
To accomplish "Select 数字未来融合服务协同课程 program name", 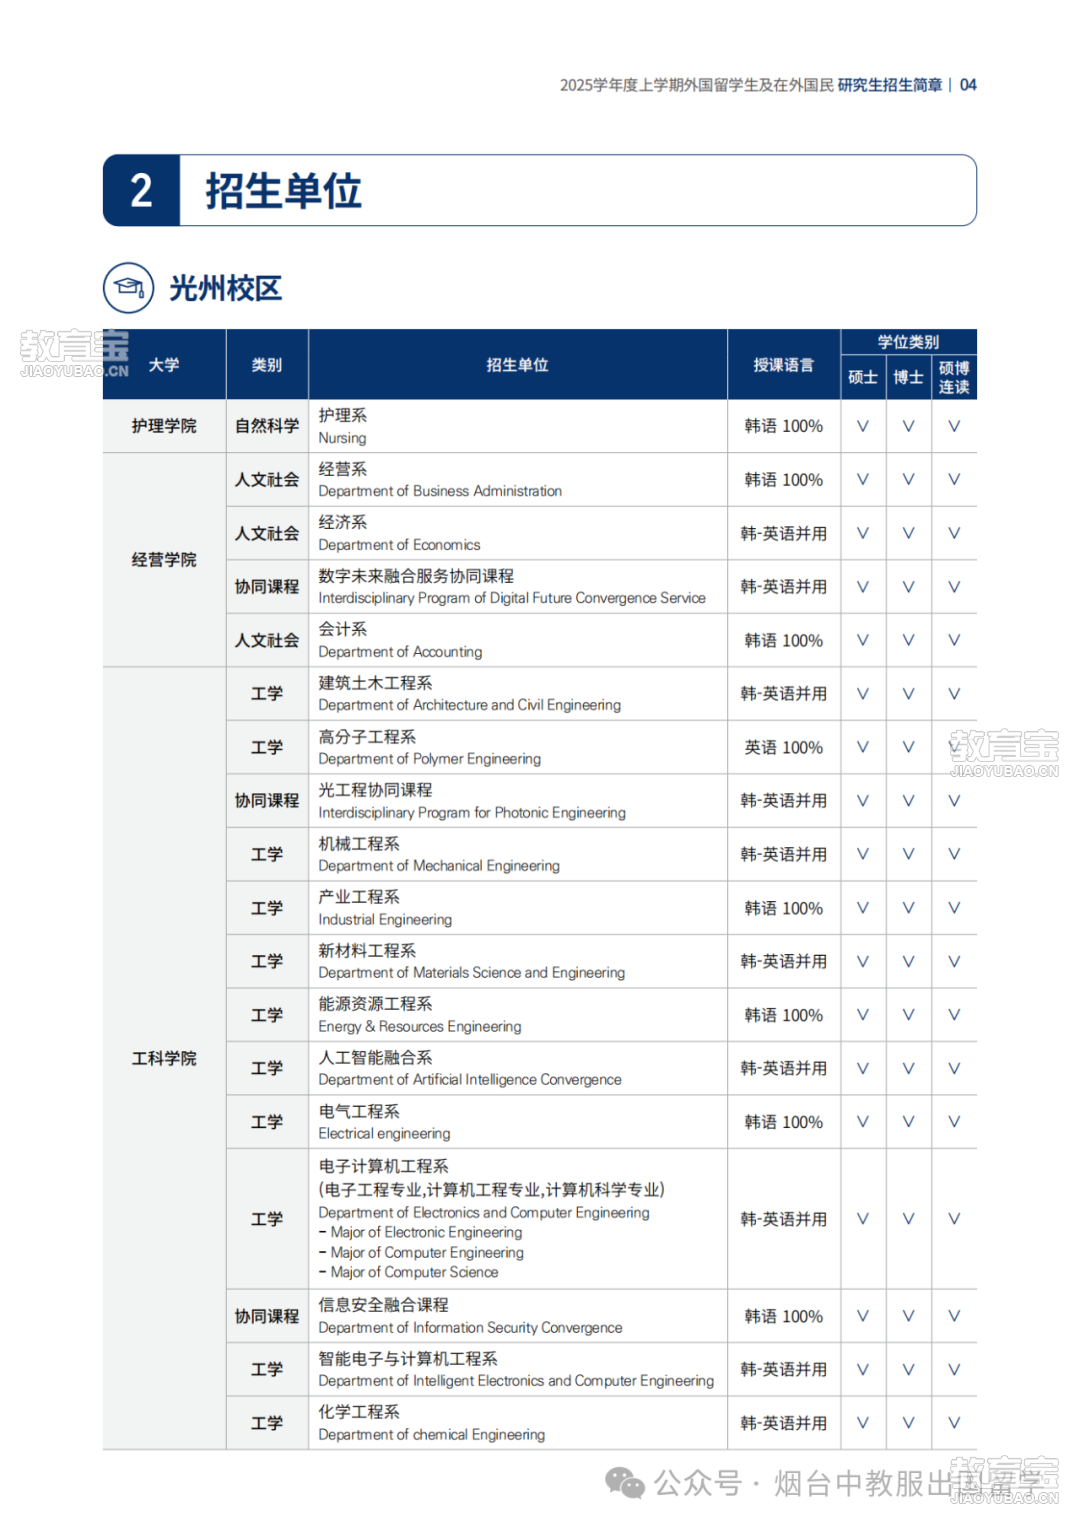I will [416, 576].
